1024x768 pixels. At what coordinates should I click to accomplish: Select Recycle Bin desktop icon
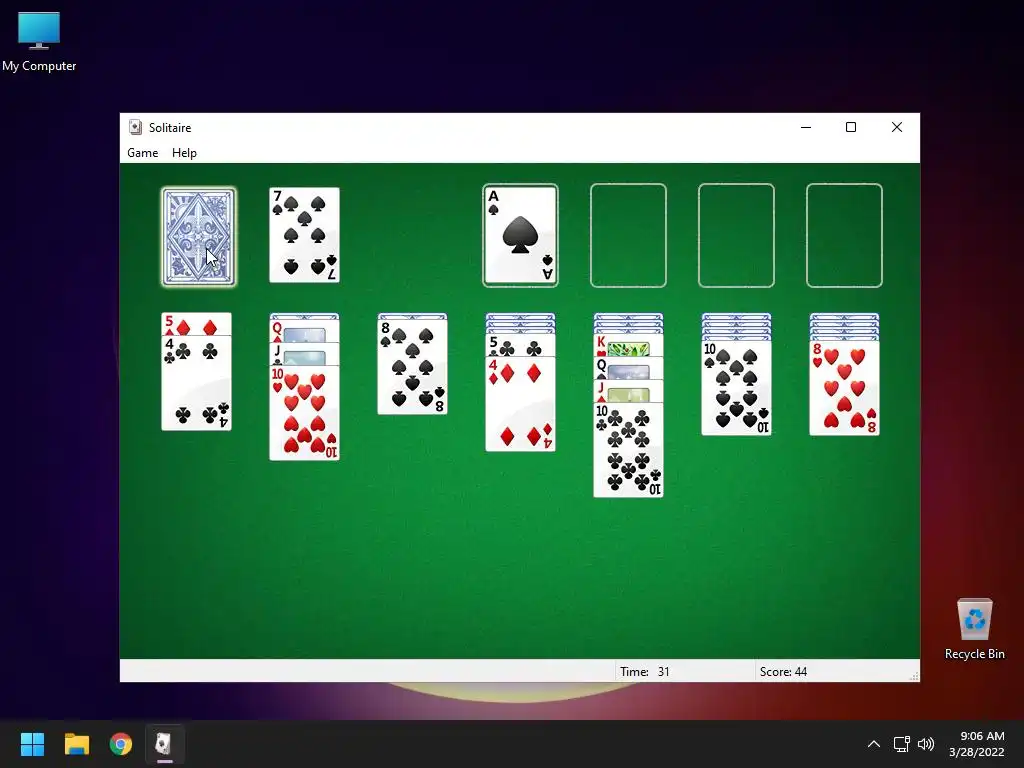coord(974,629)
